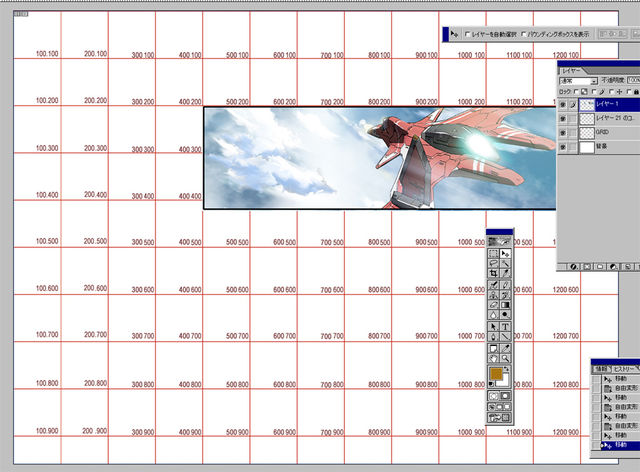640x472 pixels.
Task: Switch to Standard Mode editing
Action: [x=493, y=396]
